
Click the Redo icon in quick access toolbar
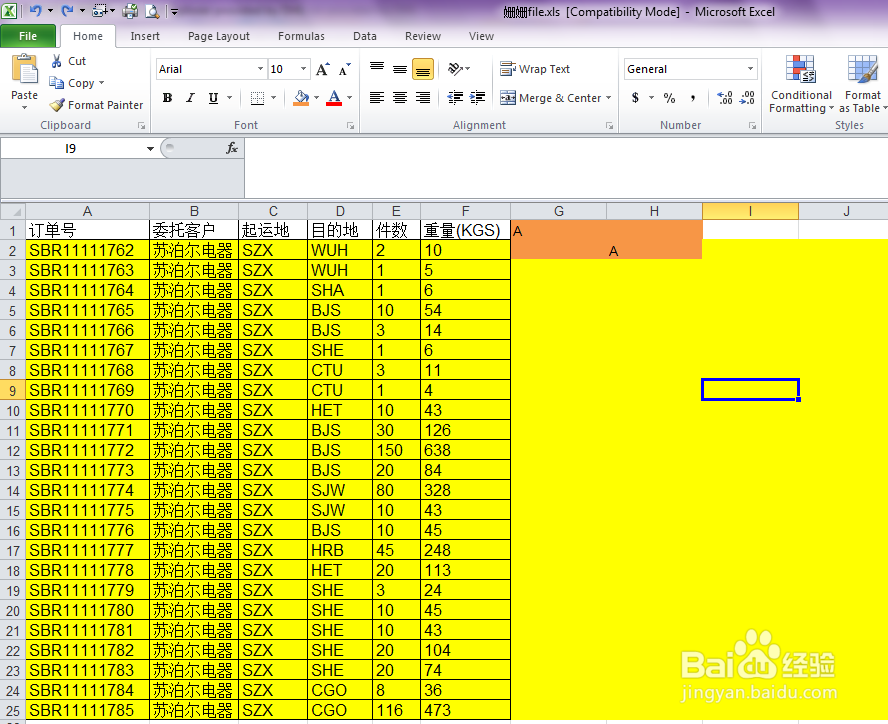click(67, 10)
